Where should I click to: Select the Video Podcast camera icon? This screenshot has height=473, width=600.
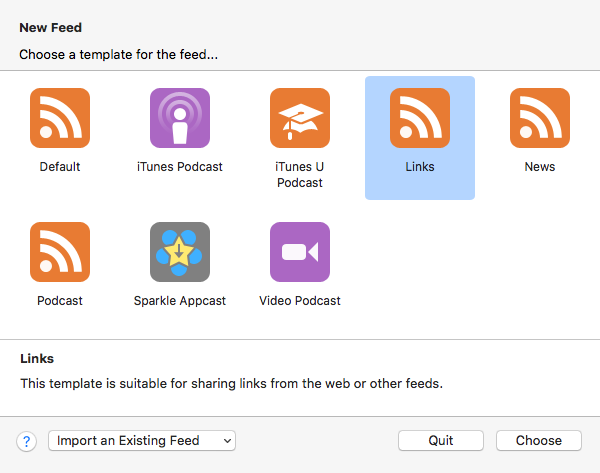tap(300, 252)
